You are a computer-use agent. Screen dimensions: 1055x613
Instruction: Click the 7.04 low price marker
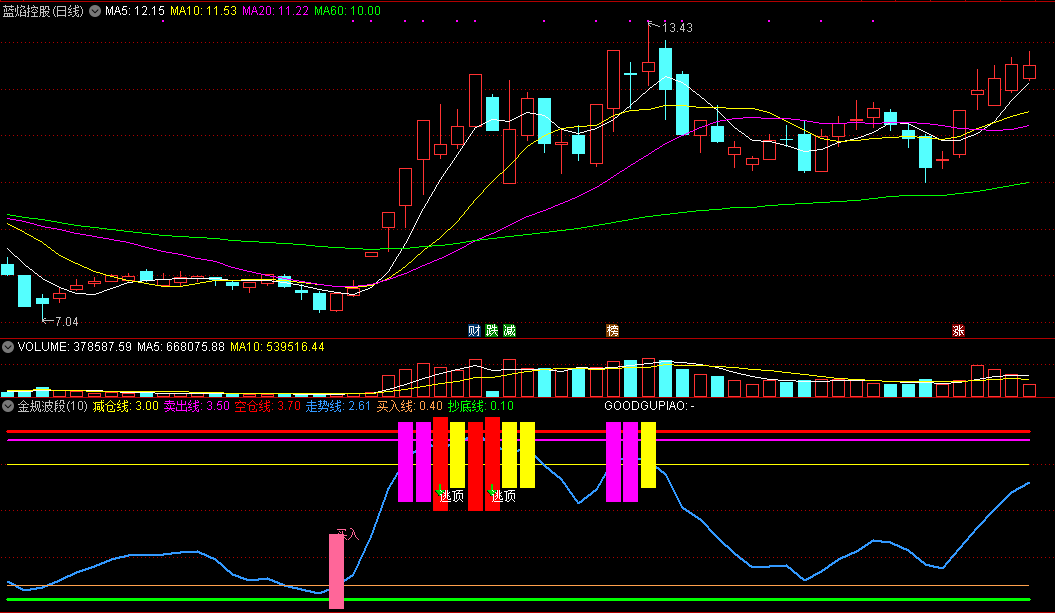(x=66, y=322)
